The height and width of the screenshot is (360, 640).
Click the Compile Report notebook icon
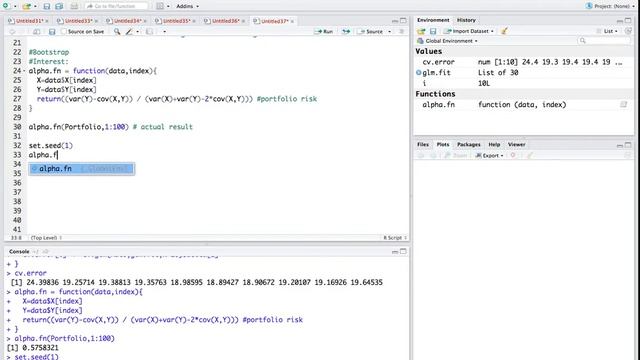[149, 31]
